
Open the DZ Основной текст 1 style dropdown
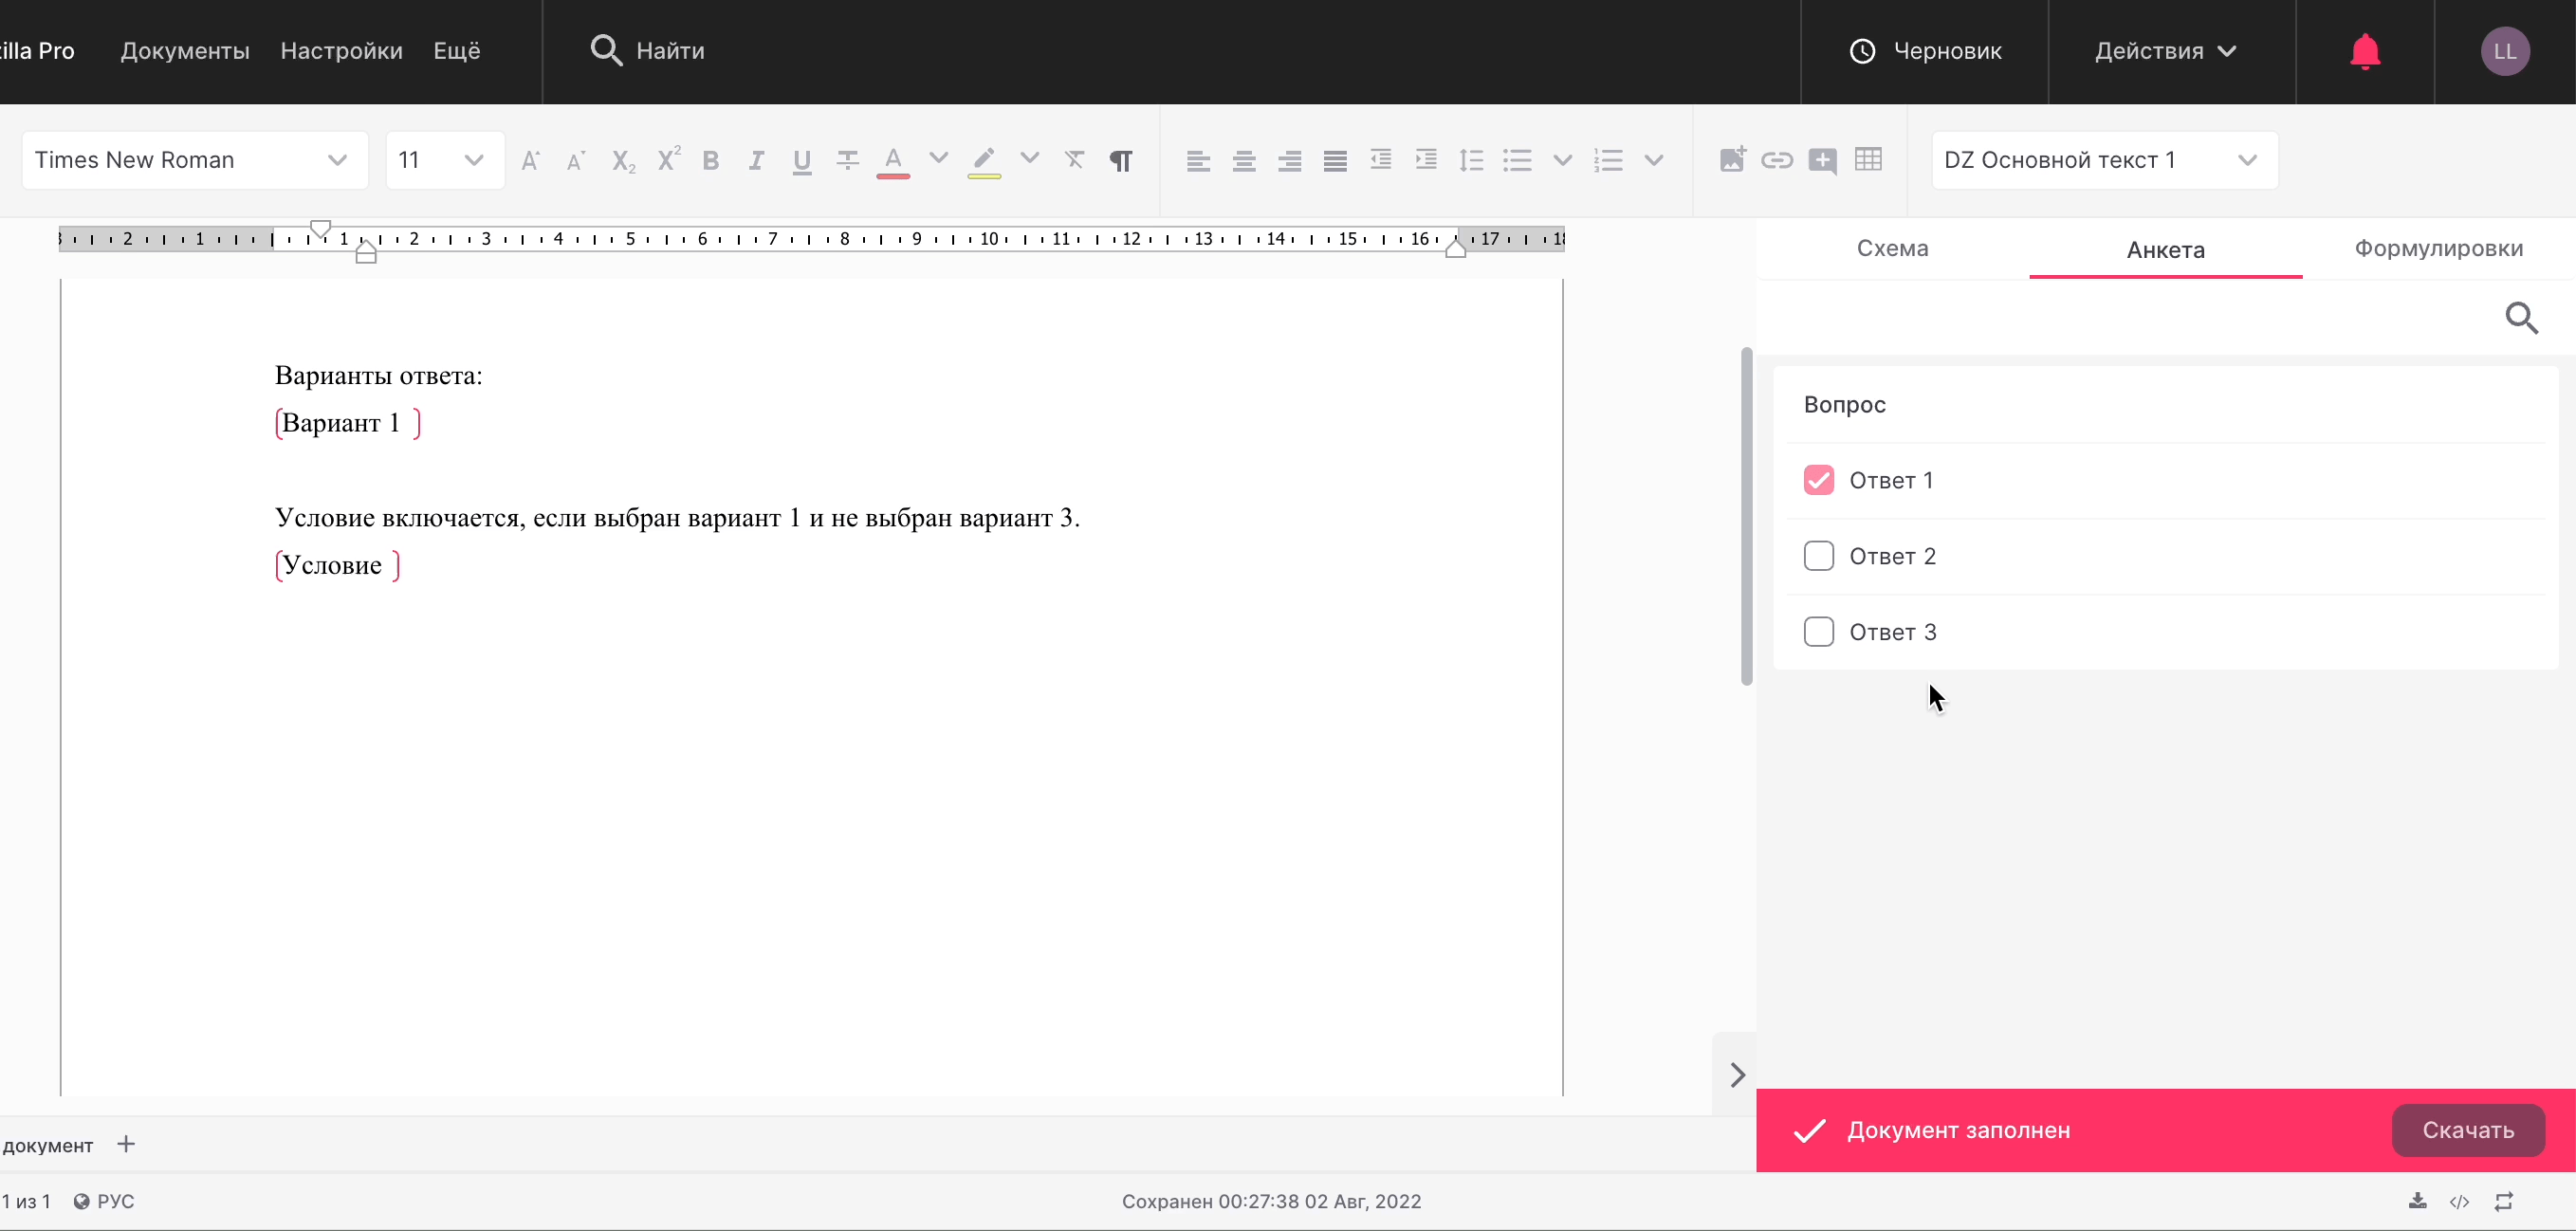tap(2103, 160)
